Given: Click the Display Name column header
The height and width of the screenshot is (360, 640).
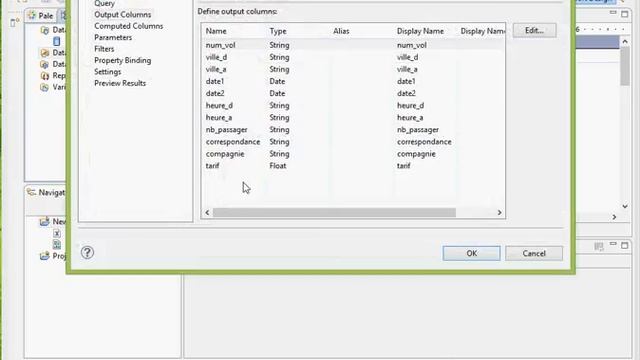Looking at the screenshot, I should click(x=420, y=31).
